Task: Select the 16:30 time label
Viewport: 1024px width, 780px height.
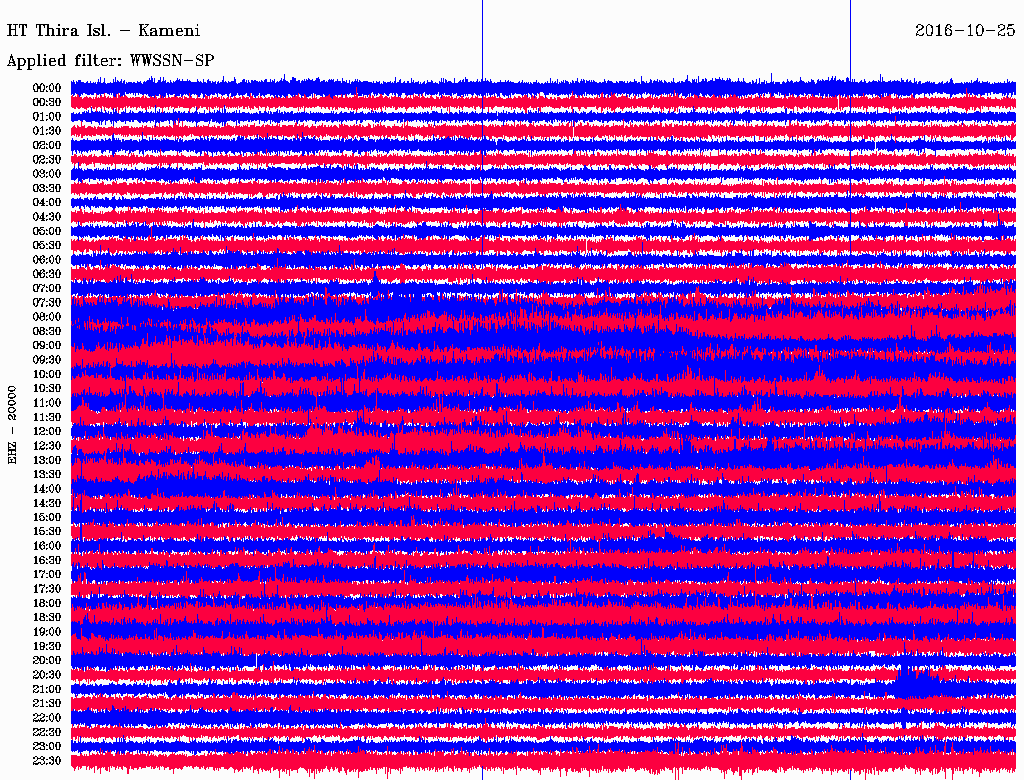Action: click(47, 561)
